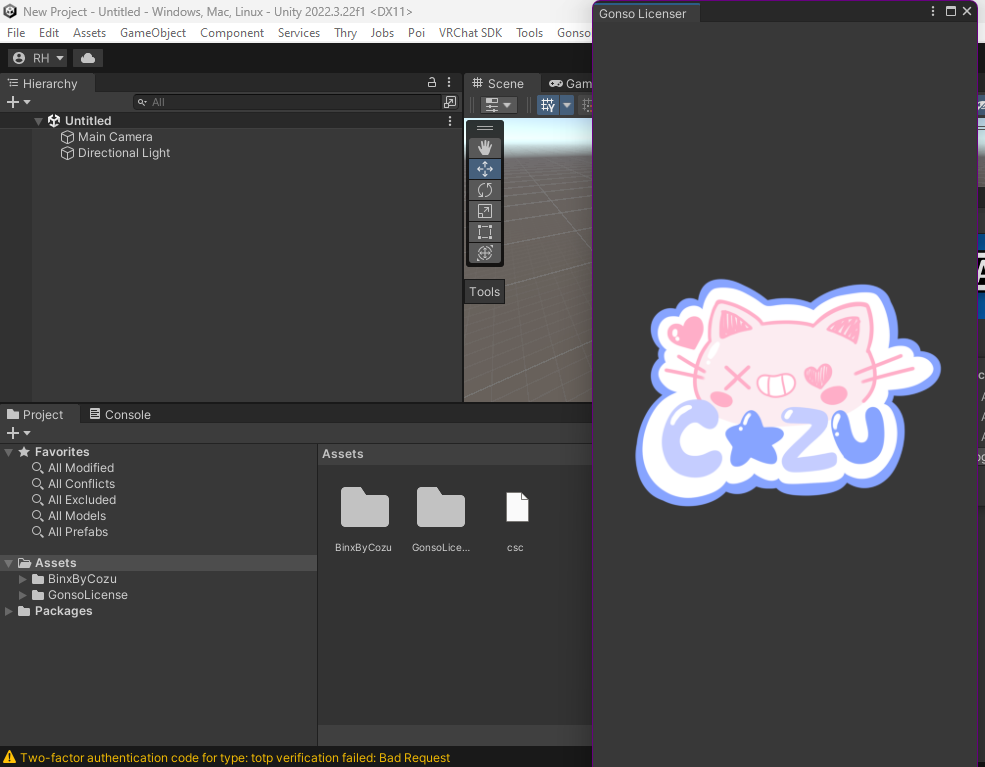Switch to the Game tab

coord(569,84)
